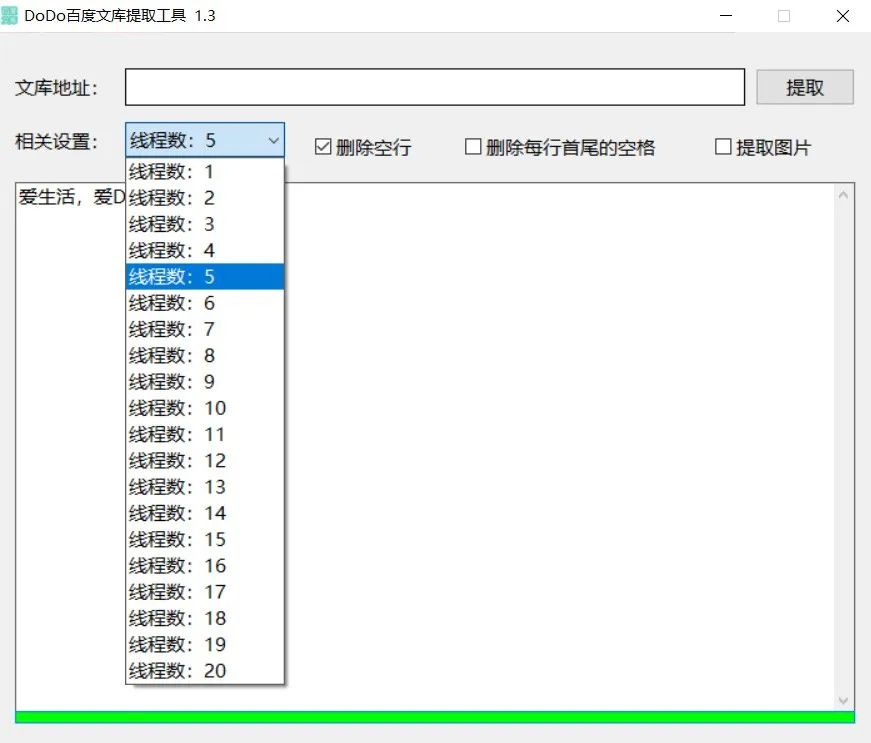Click the text area scroll up arrow
Screen dimensions: 871x743
coord(843,195)
